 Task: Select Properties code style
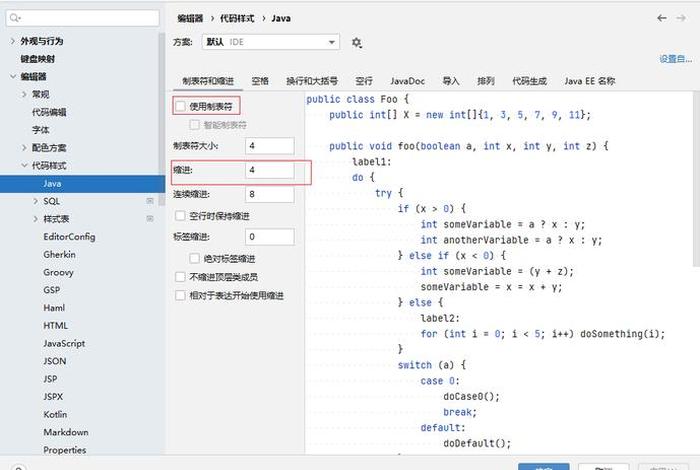point(65,450)
